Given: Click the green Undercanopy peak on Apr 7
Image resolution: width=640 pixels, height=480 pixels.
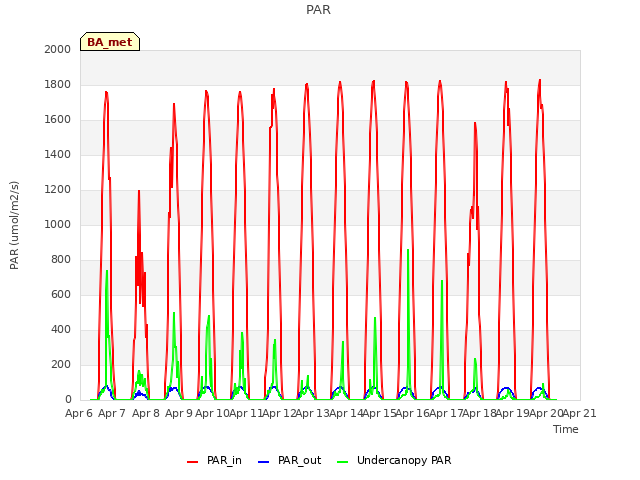Looking at the screenshot, I should point(107,271).
